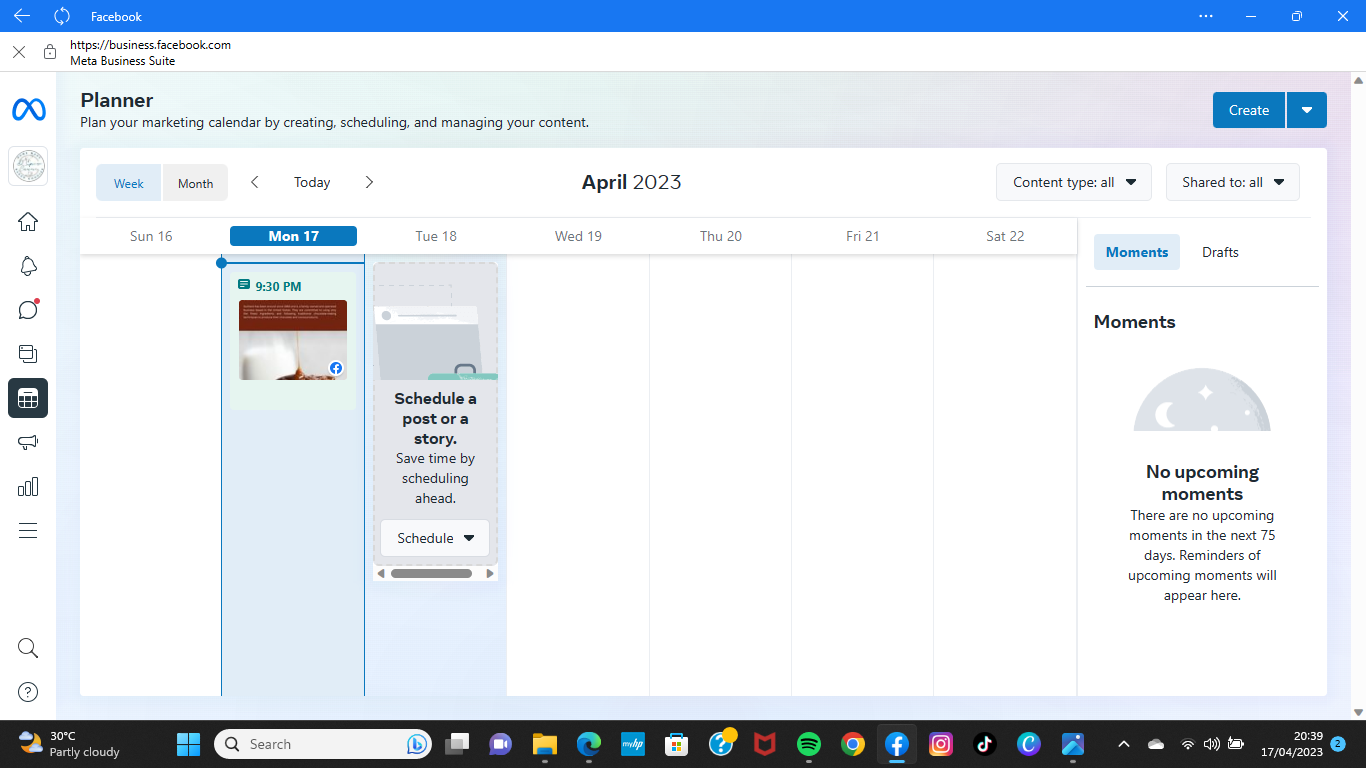
Task: Open Google Chrome from the taskbar
Action: pos(853,744)
